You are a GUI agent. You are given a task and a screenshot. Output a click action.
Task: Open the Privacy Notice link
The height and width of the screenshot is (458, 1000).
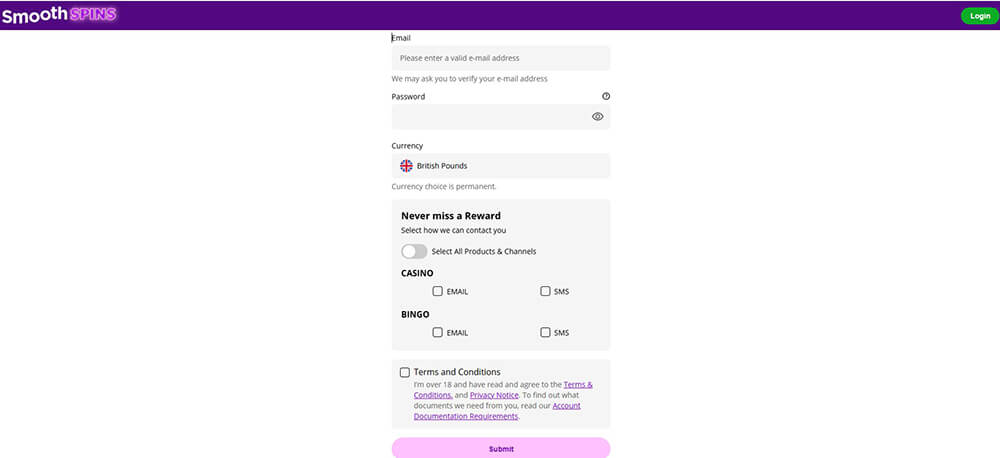[x=494, y=395]
